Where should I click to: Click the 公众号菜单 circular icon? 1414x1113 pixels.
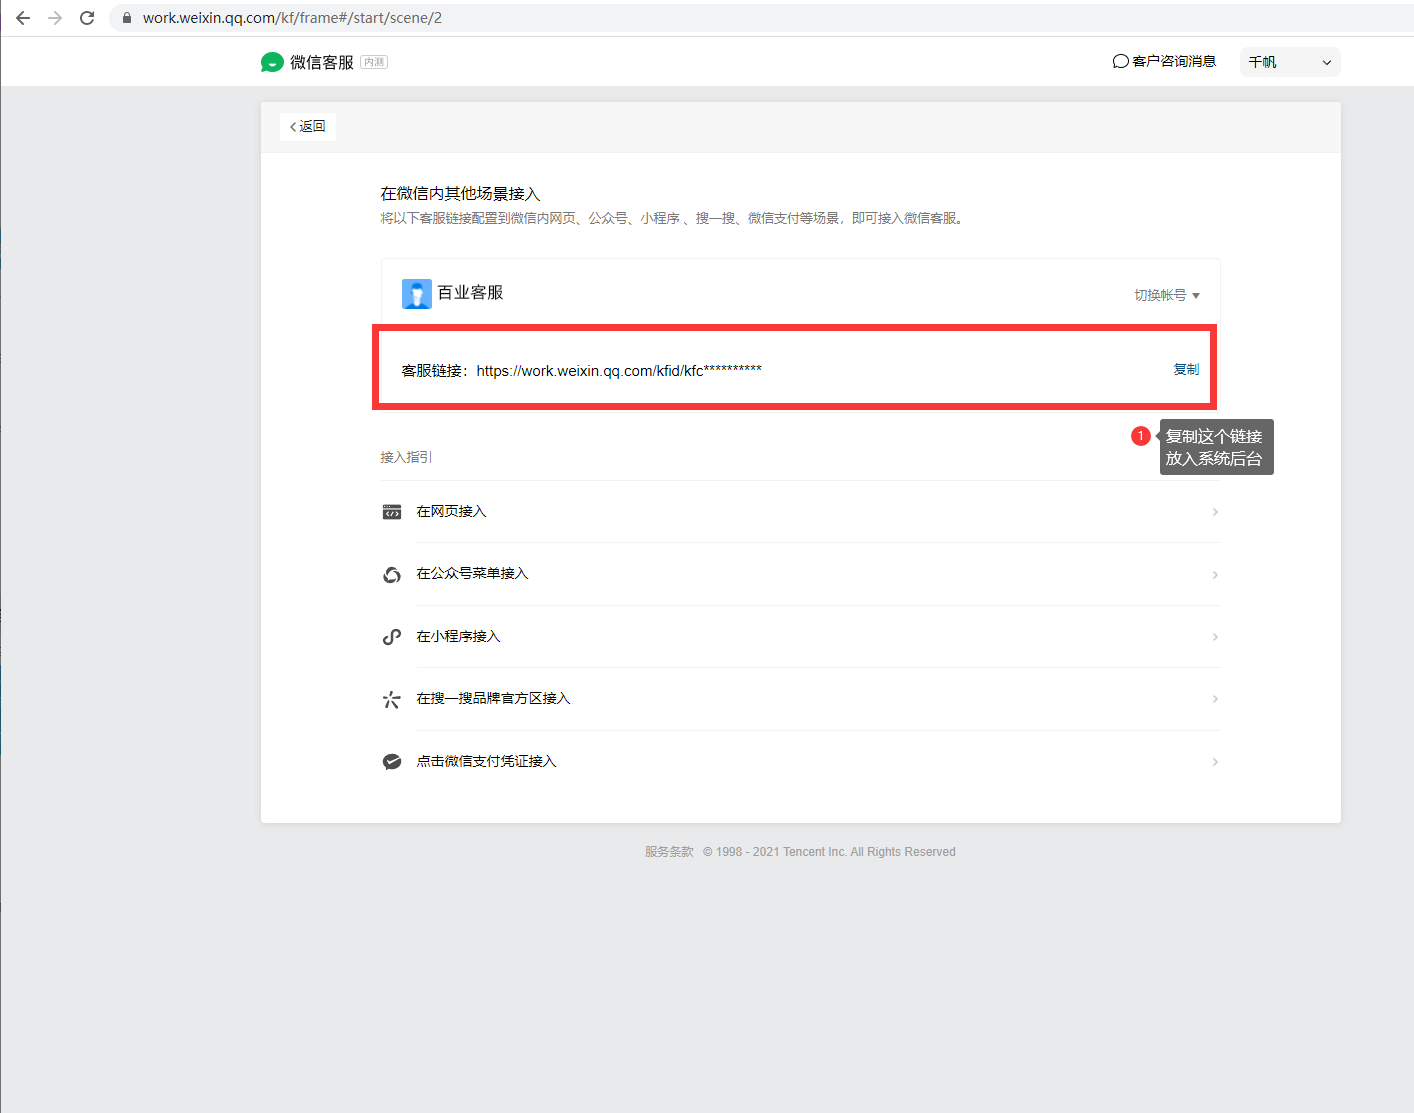392,574
